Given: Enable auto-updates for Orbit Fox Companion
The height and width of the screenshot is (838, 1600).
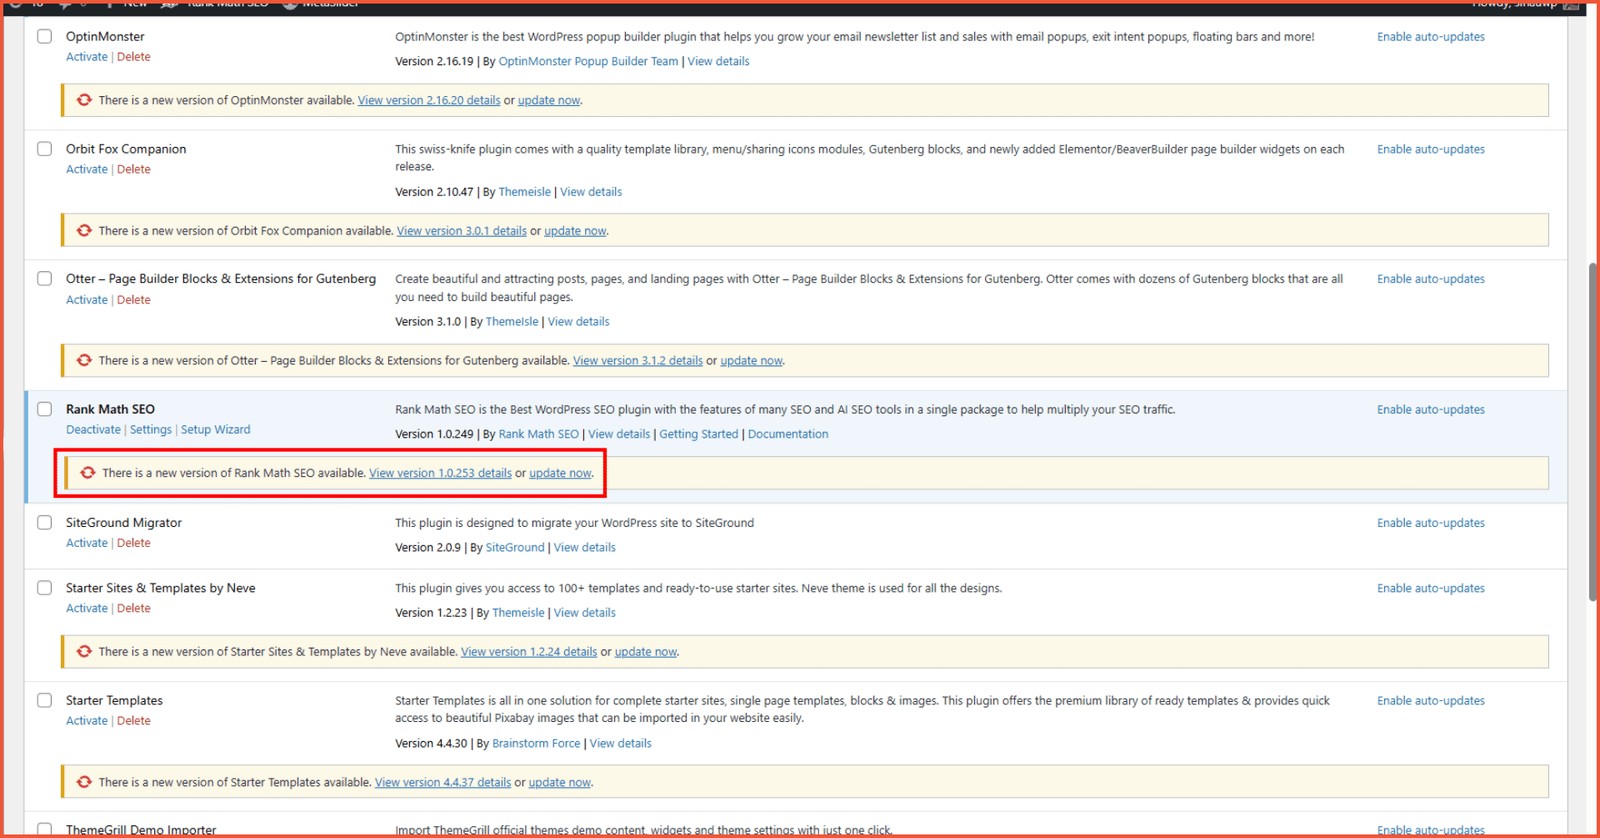Looking at the screenshot, I should [x=1431, y=150].
